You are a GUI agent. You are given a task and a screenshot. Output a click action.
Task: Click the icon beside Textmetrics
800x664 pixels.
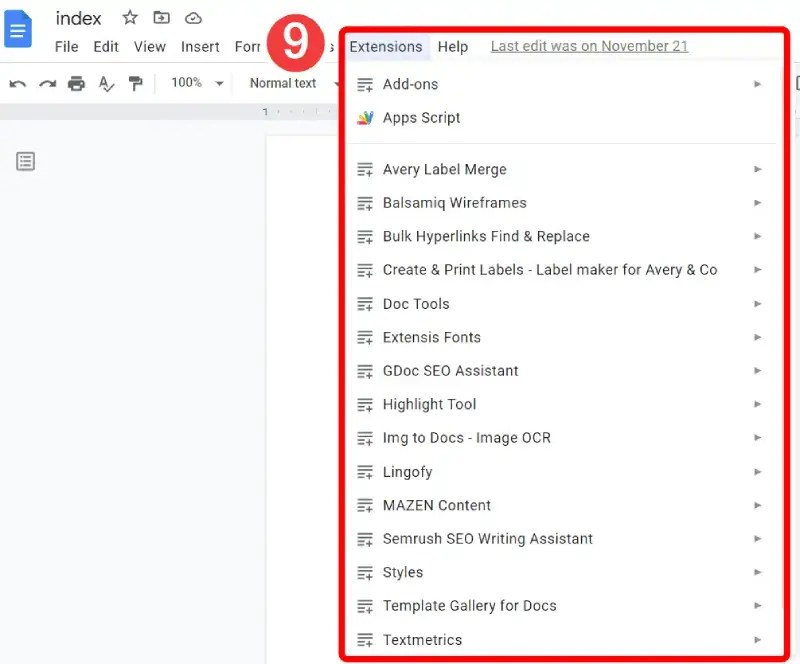click(365, 640)
